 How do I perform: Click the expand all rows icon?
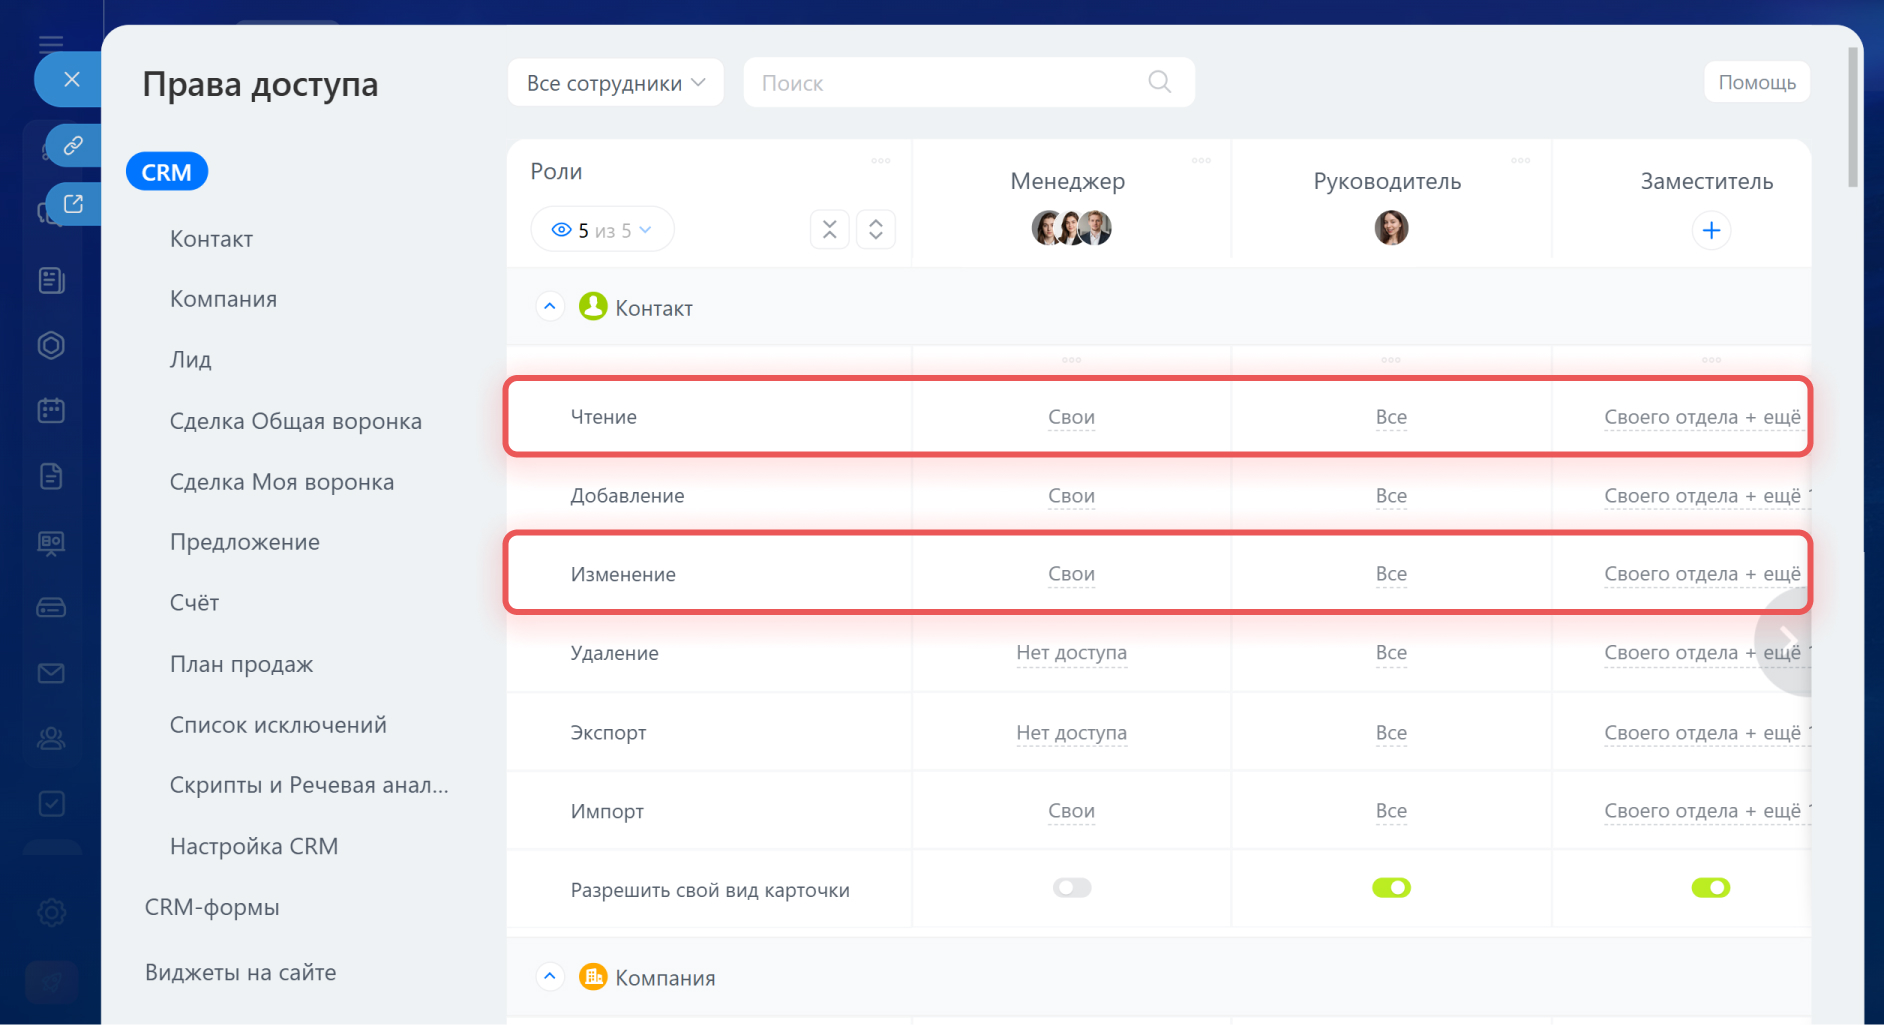[876, 230]
